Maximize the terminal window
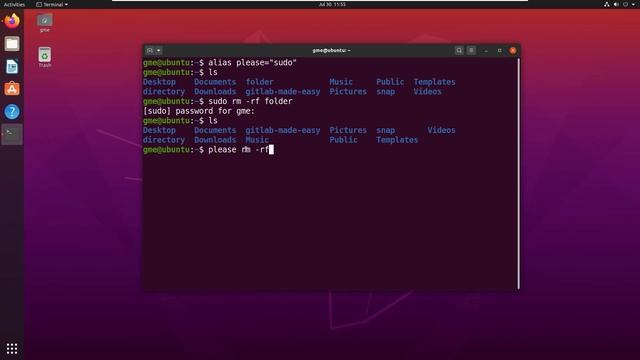The width and height of the screenshot is (640, 360). click(500, 51)
